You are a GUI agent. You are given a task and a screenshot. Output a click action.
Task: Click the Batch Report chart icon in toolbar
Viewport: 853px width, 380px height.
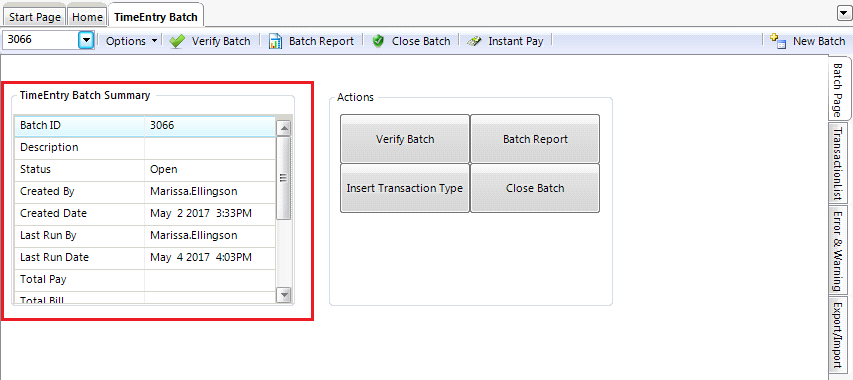[276, 41]
